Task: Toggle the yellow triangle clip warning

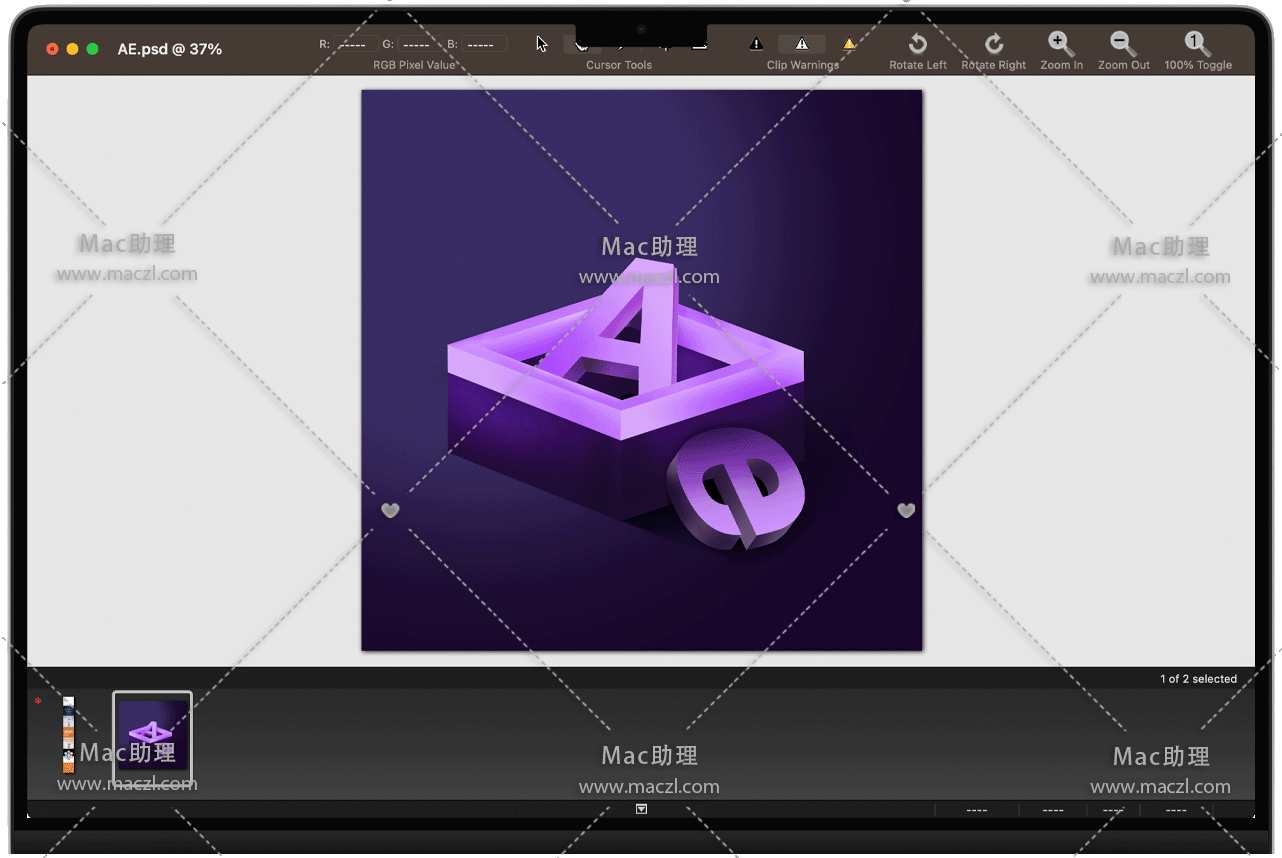Action: point(849,44)
